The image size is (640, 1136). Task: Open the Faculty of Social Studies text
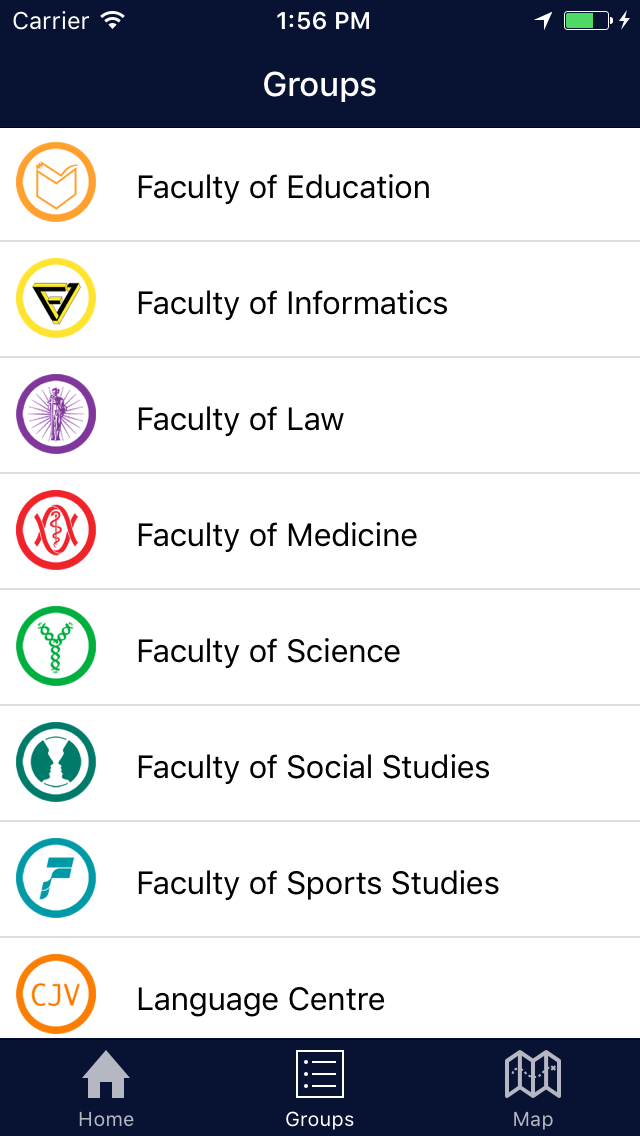point(313,767)
